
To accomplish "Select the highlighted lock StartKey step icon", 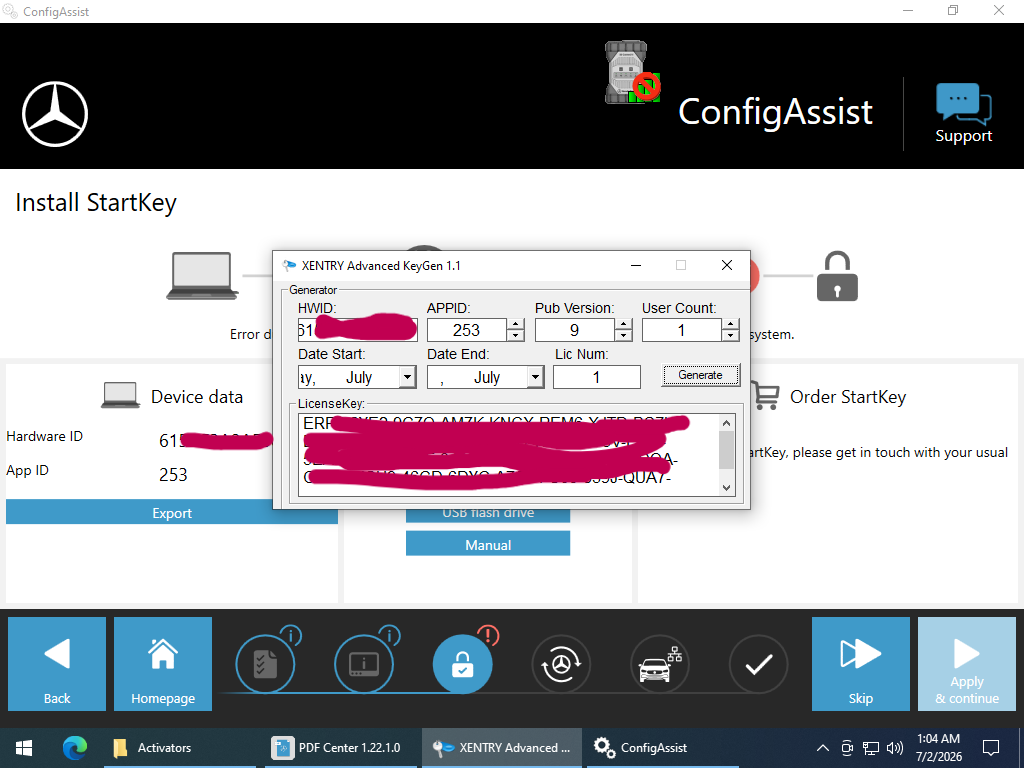I will click(462, 665).
